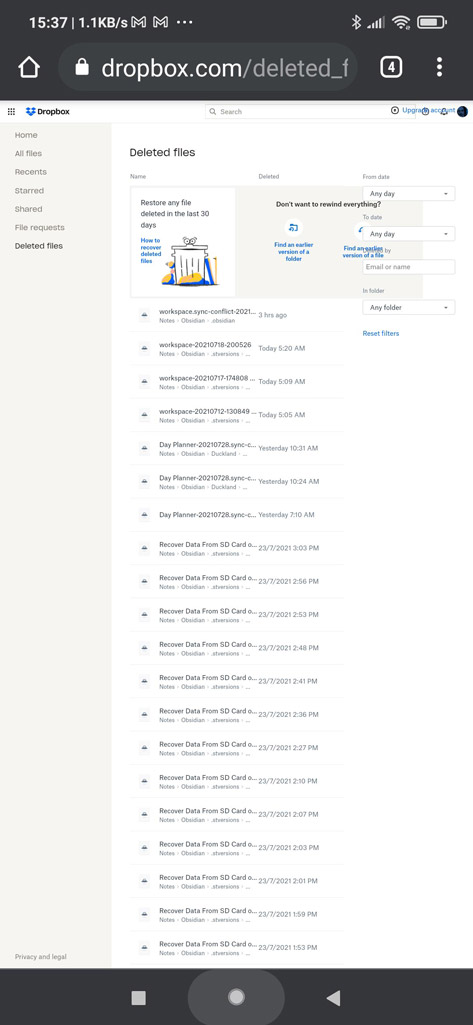Click Upgrade account link
Viewport: 473px width, 1025px height.
pos(429,110)
